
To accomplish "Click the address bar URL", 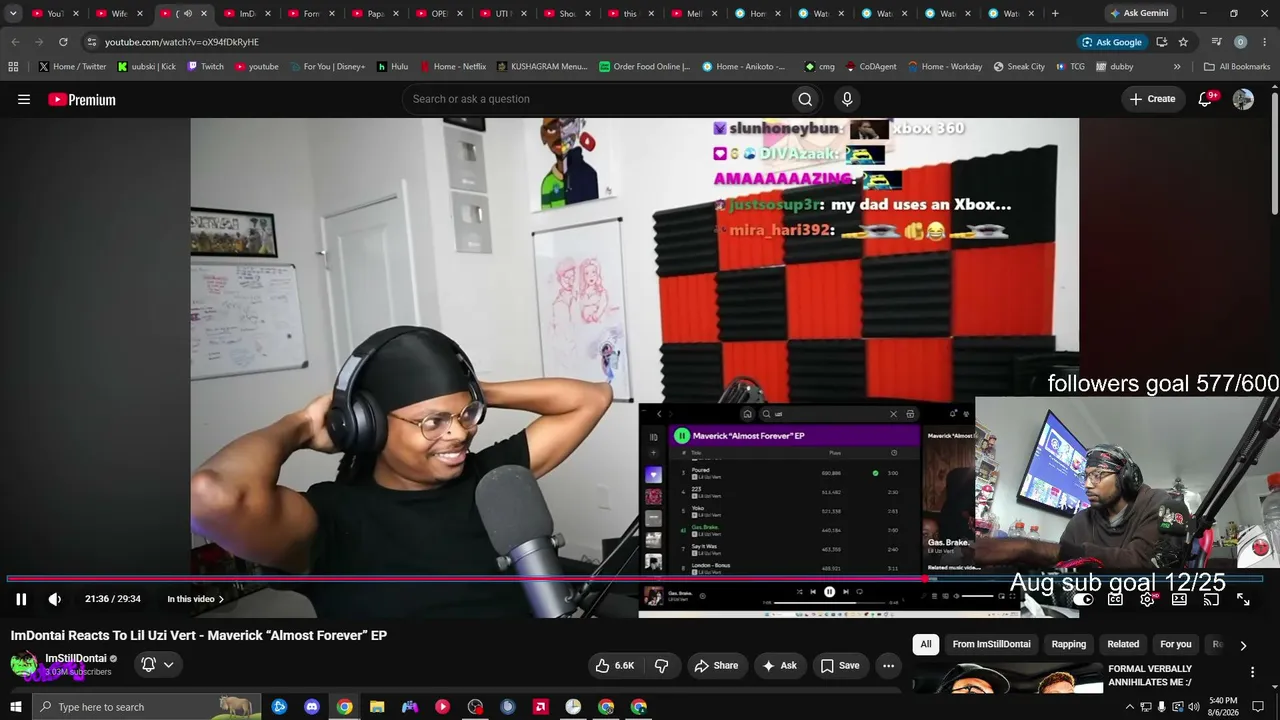I will (182, 42).
